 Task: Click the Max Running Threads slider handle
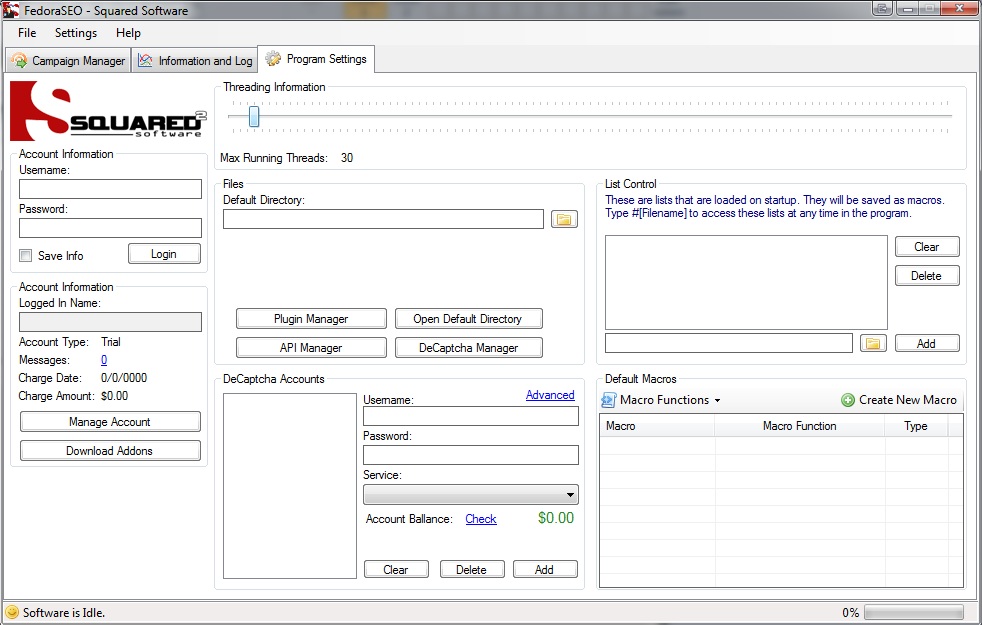click(254, 116)
